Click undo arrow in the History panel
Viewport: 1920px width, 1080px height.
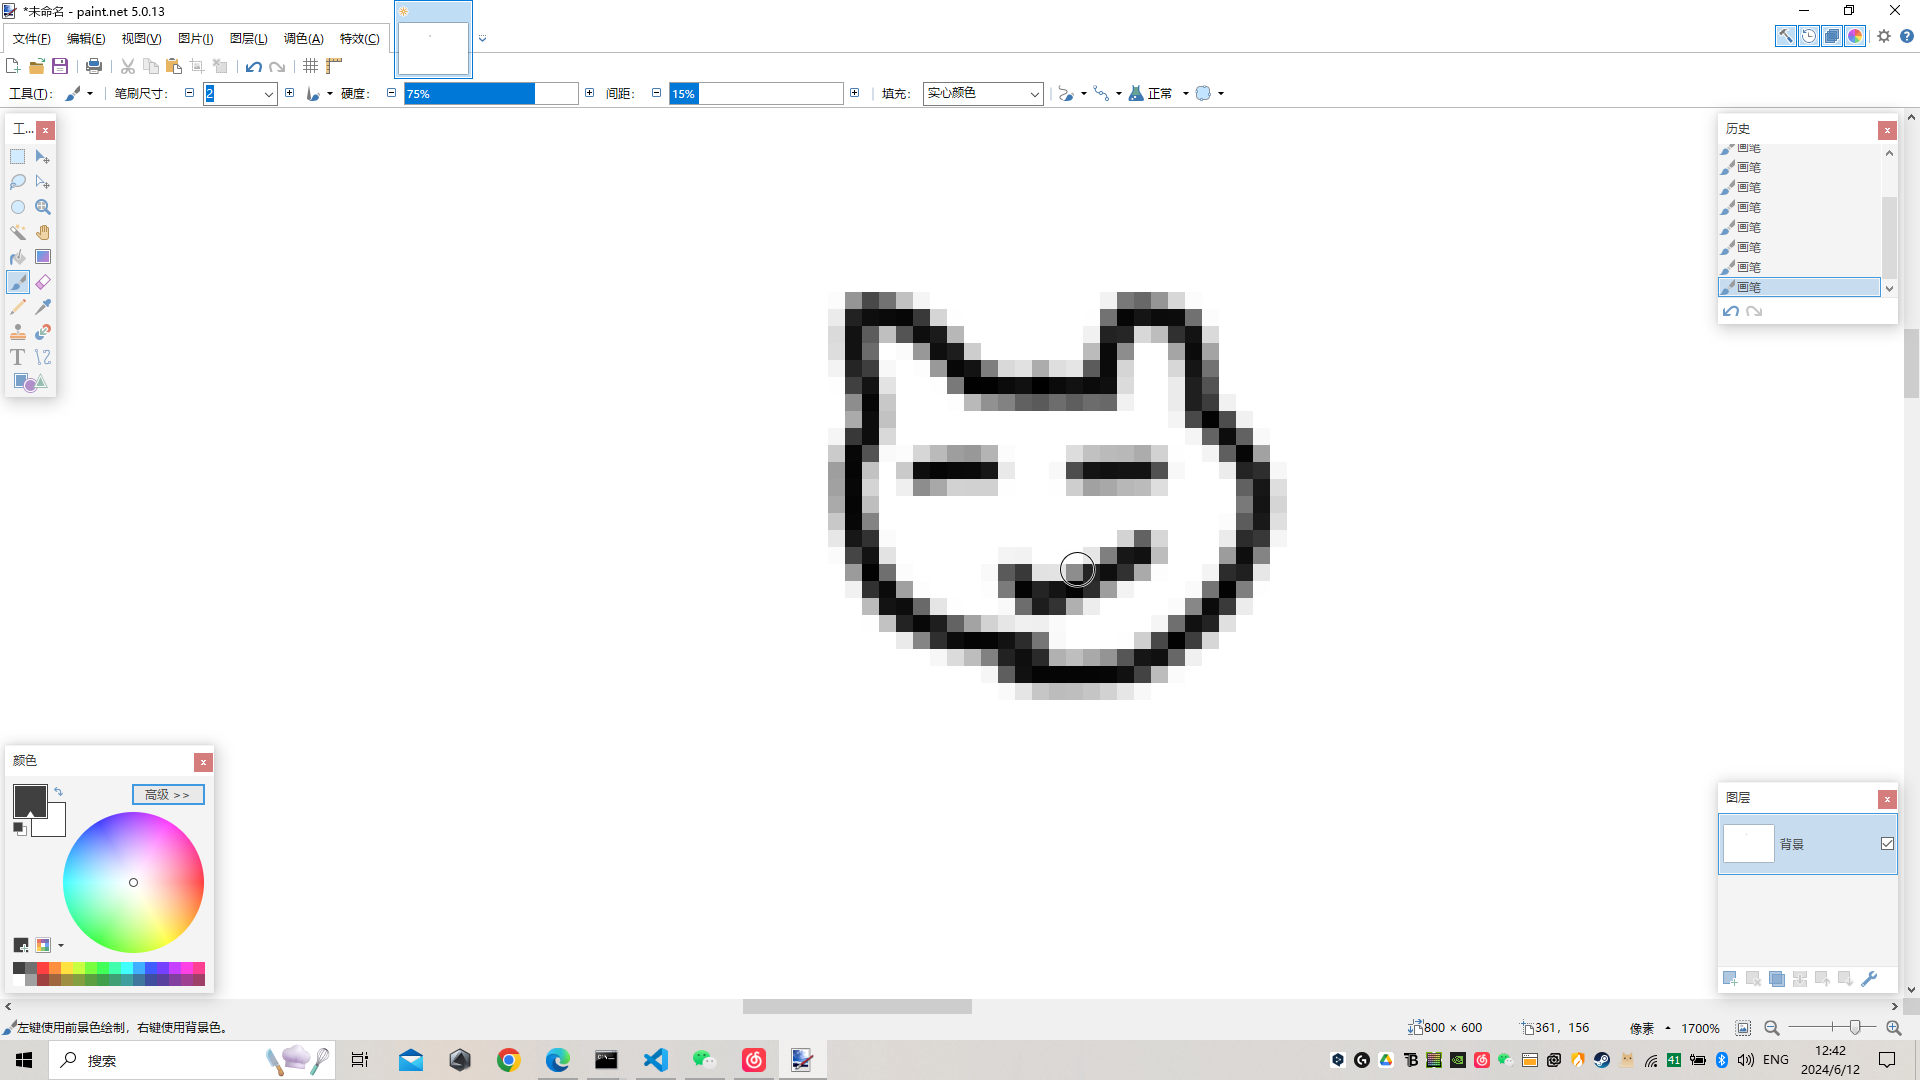1731,311
